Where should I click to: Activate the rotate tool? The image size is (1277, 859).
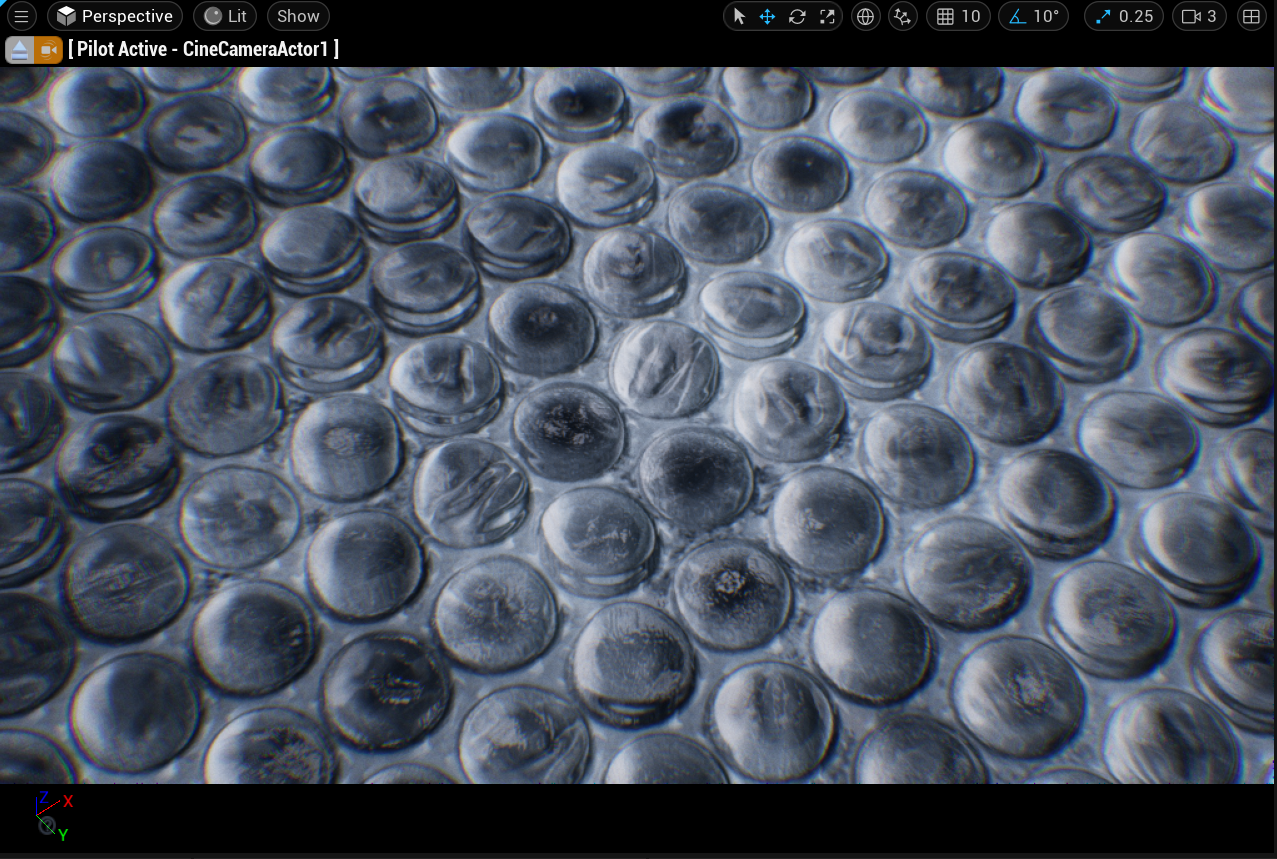[x=797, y=16]
